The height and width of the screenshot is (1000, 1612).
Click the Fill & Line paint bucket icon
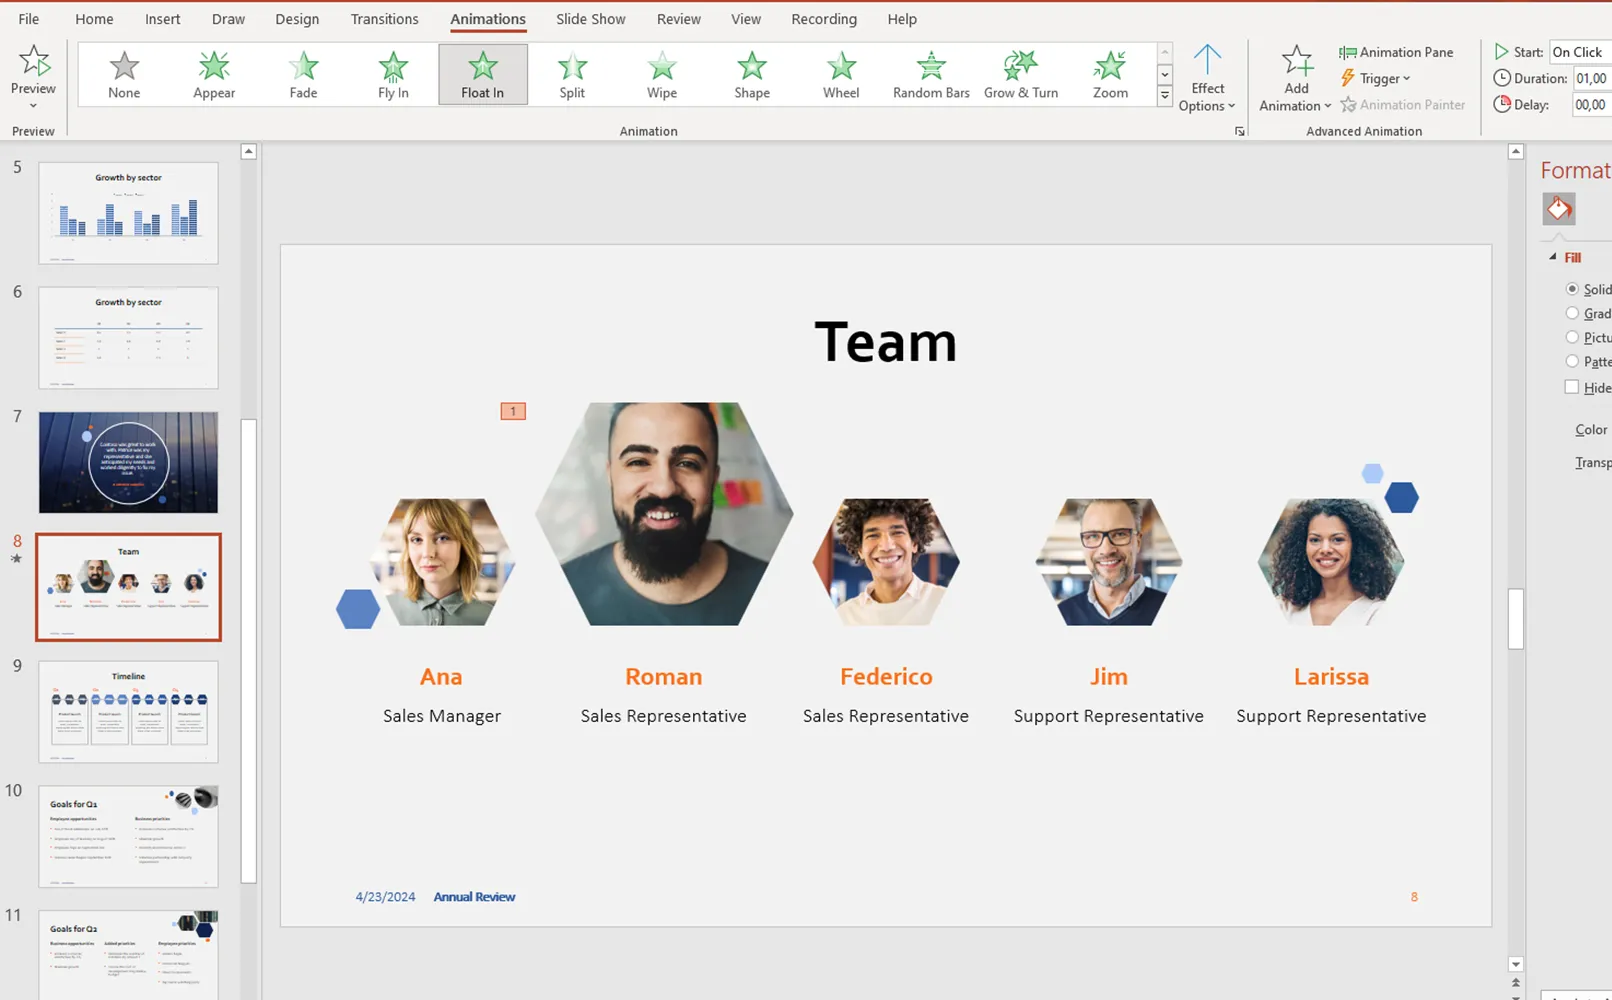1558,209
